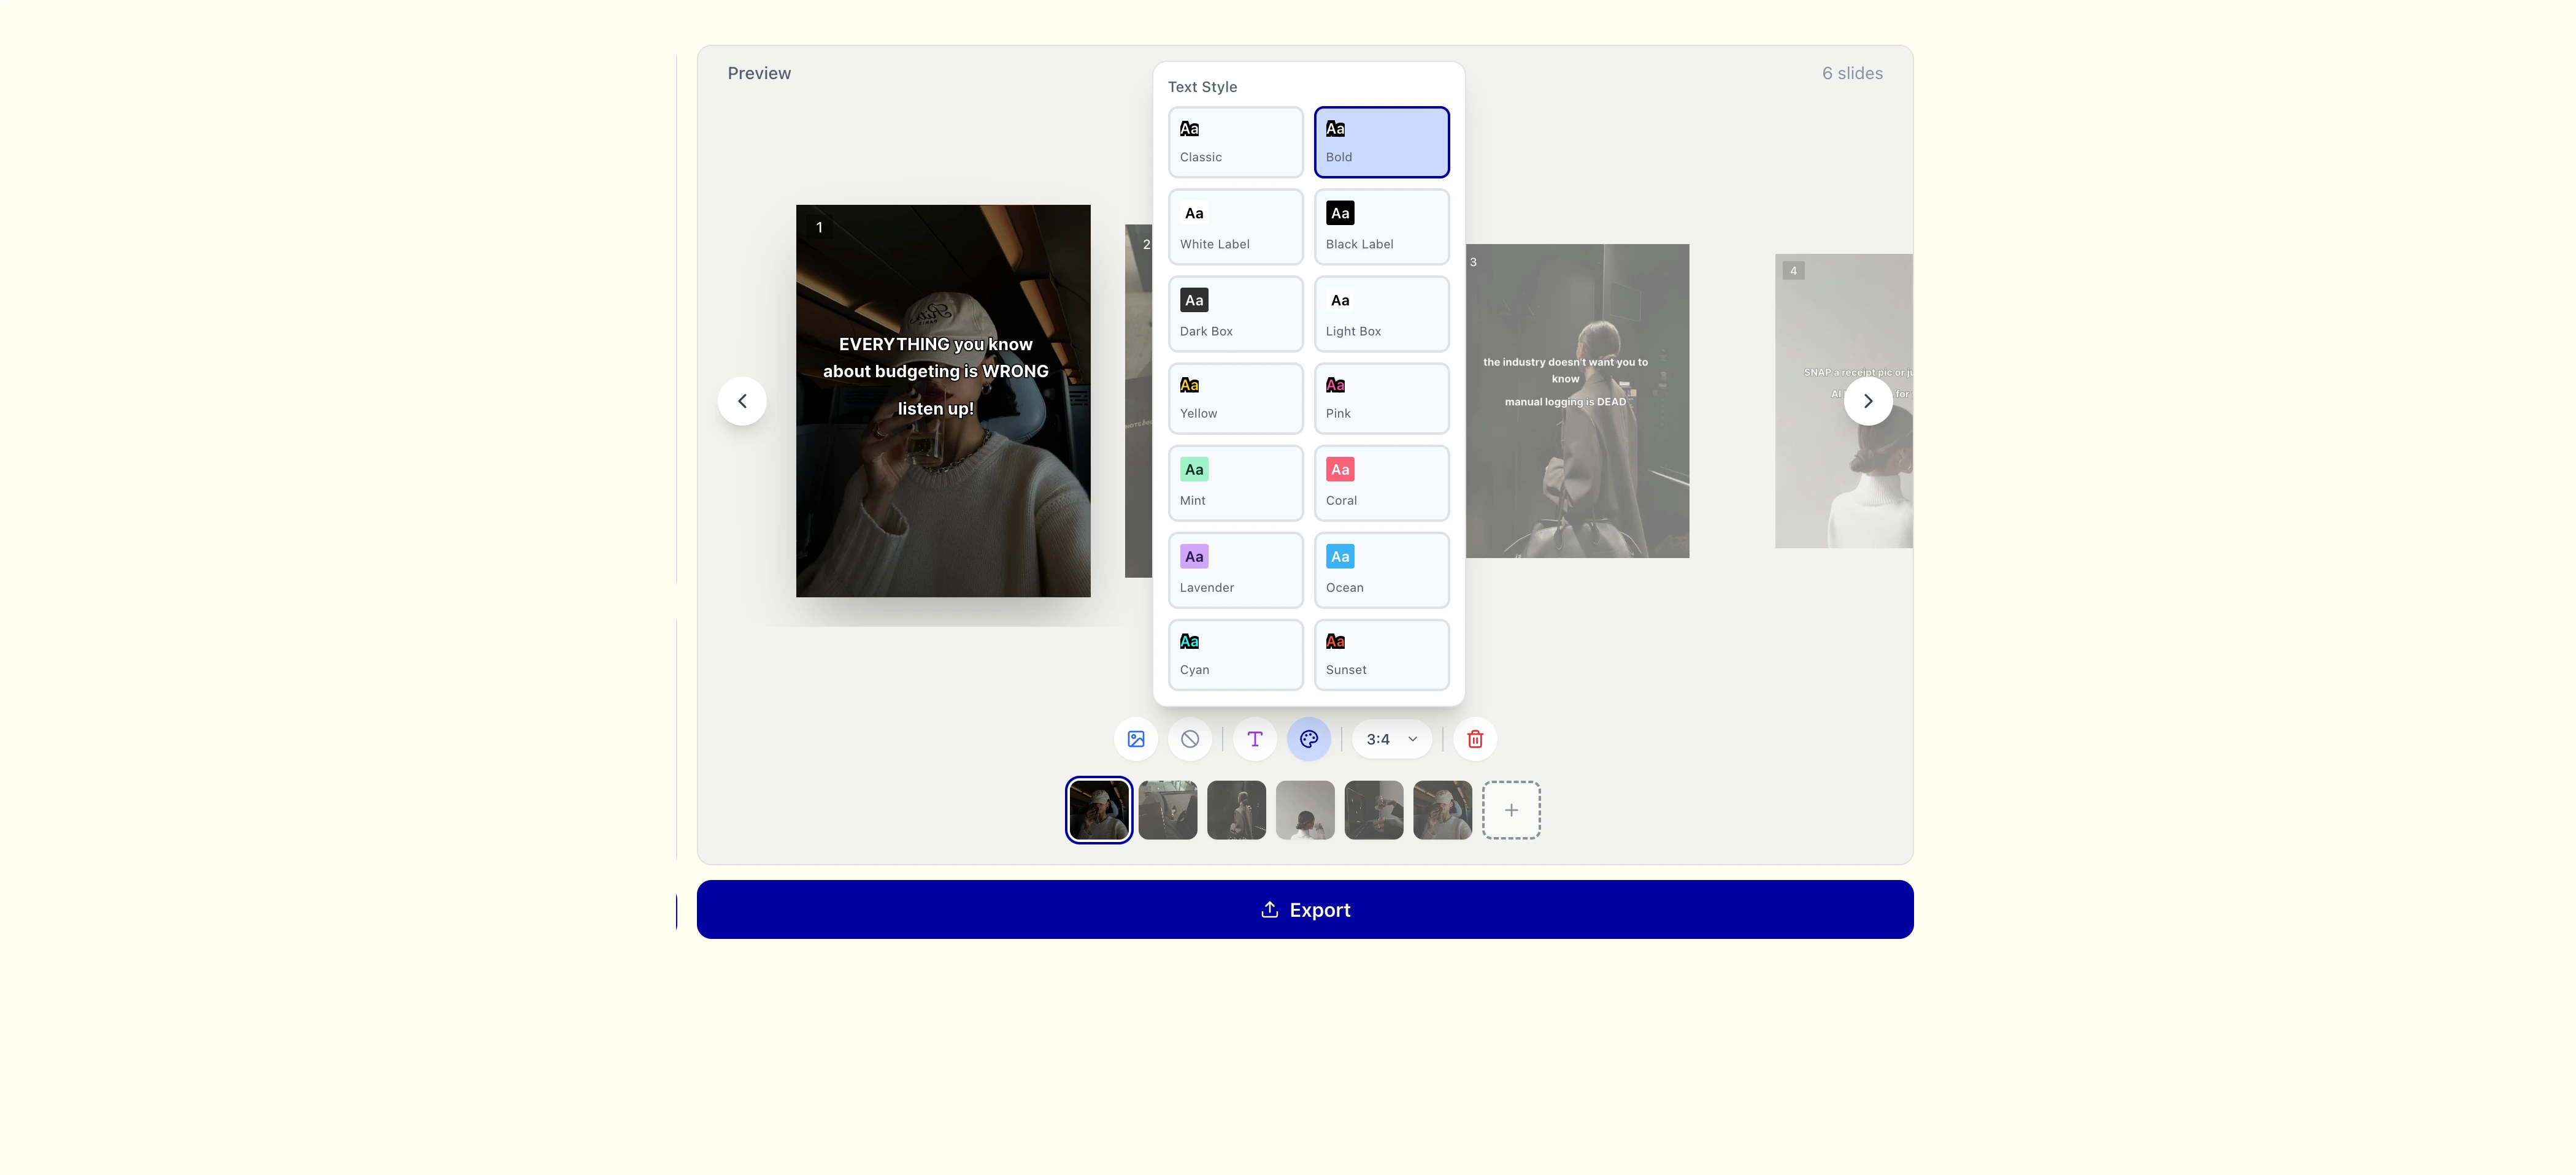This screenshot has height=1175, width=2576.
Task: Apply the Light Box text style
Action: click(1381, 314)
